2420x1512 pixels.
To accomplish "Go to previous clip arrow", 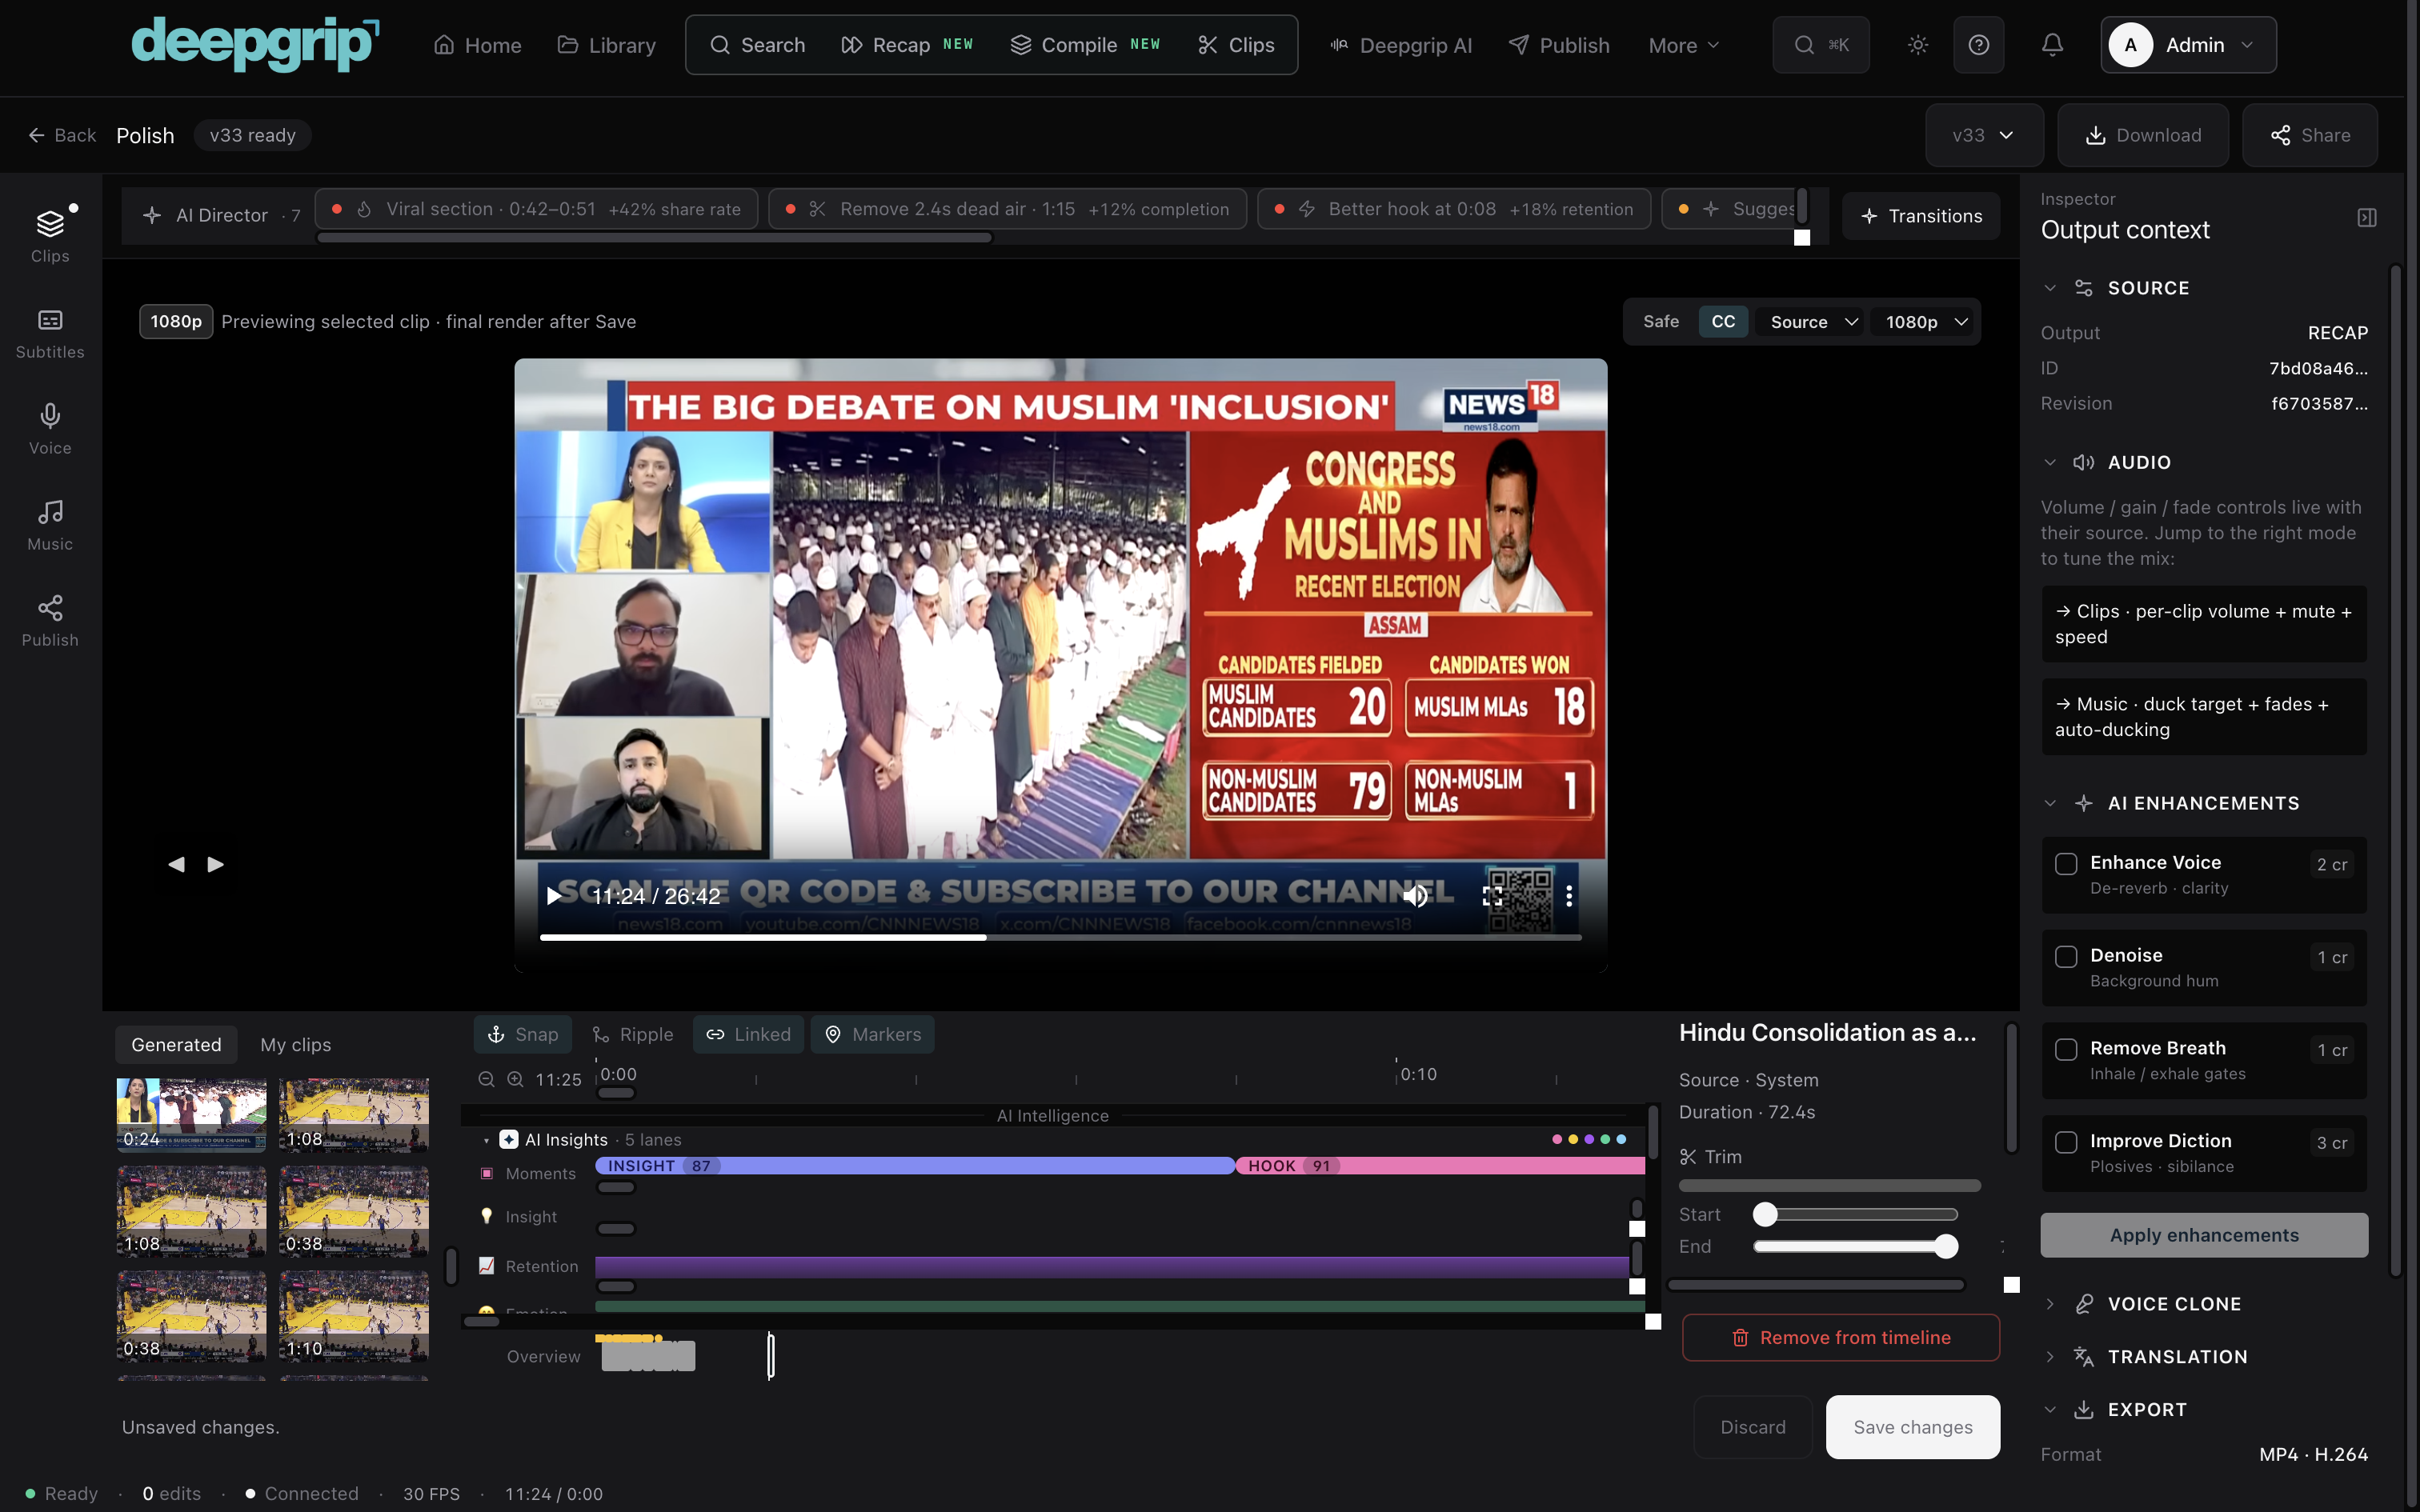I will coord(176,864).
